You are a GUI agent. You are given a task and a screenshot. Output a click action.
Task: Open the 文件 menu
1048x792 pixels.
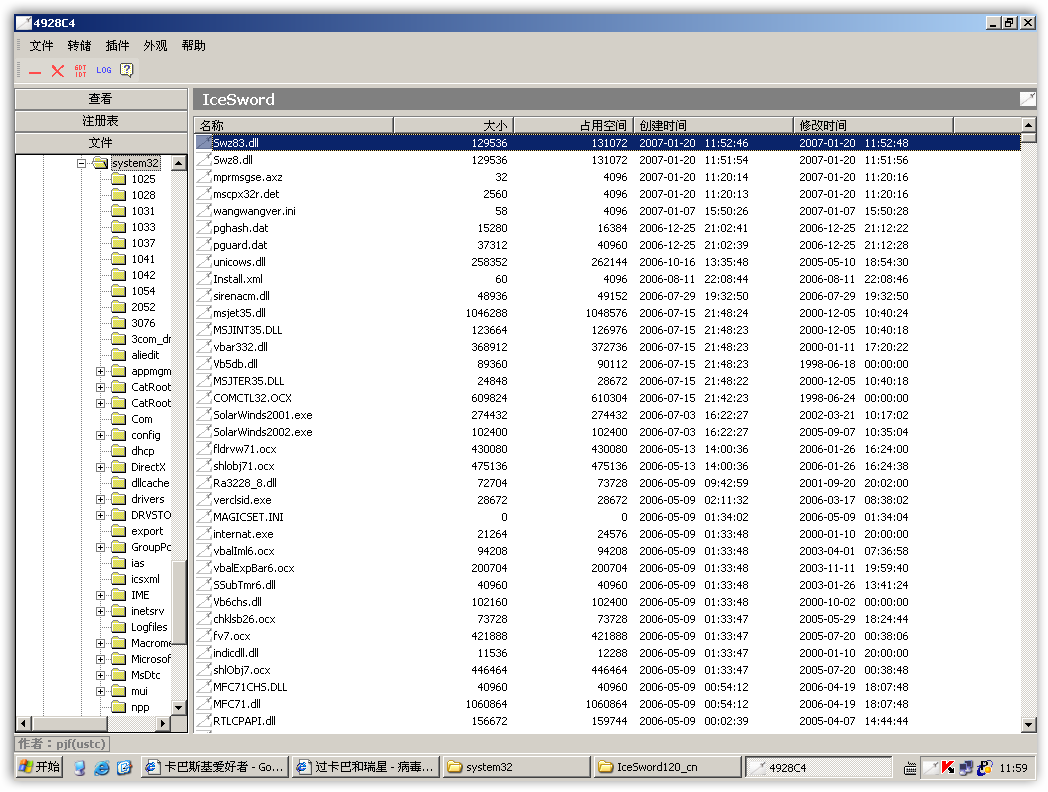(x=41, y=45)
